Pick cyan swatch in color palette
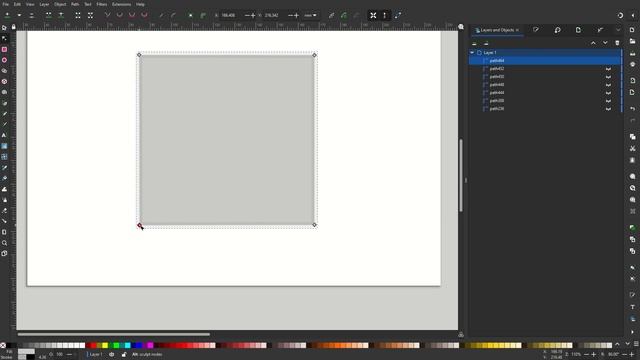The width and height of the screenshot is (640, 360). click(x=128, y=345)
